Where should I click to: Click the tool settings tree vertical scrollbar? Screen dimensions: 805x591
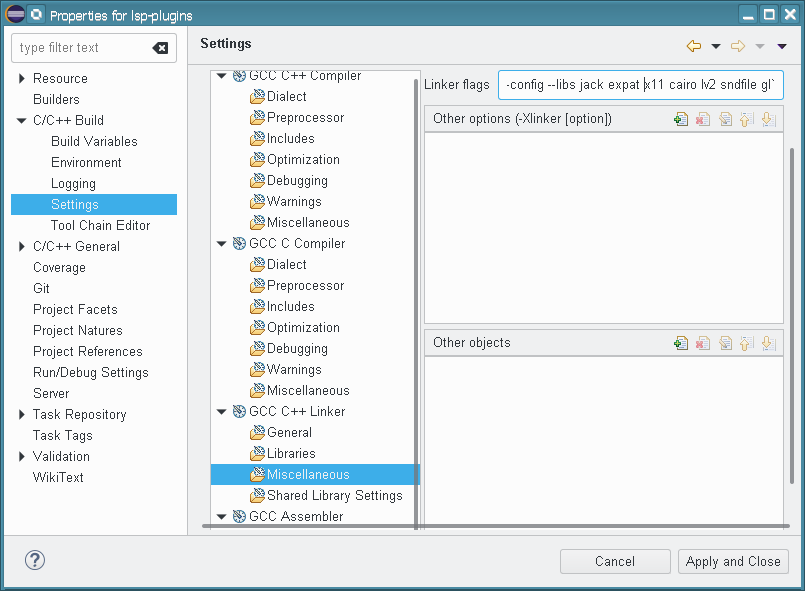click(416, 300)
